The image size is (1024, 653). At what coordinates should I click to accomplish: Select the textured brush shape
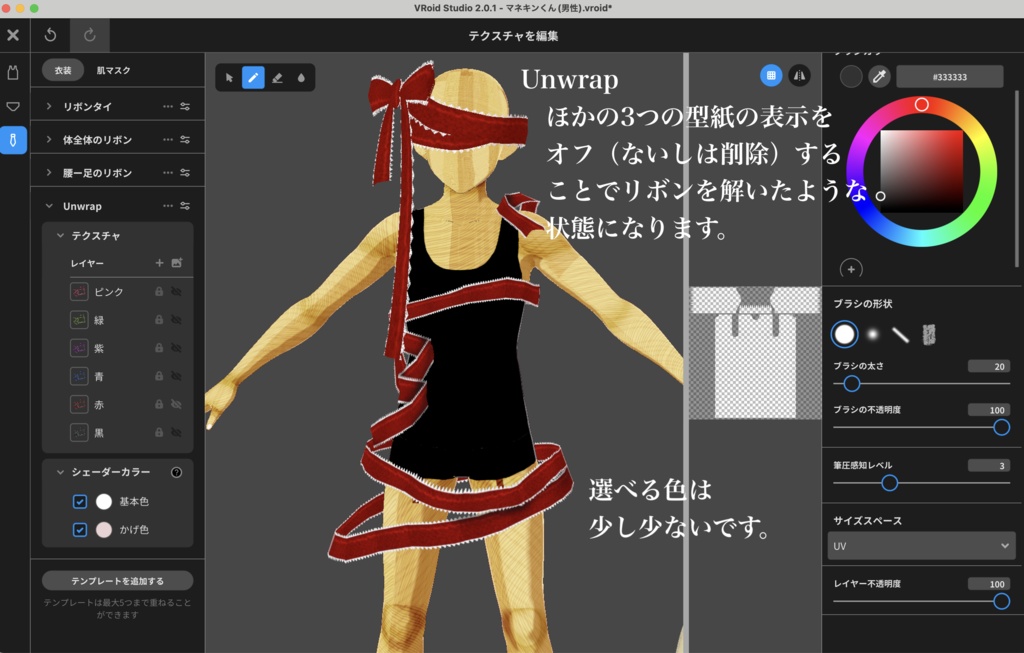(927, 334)
